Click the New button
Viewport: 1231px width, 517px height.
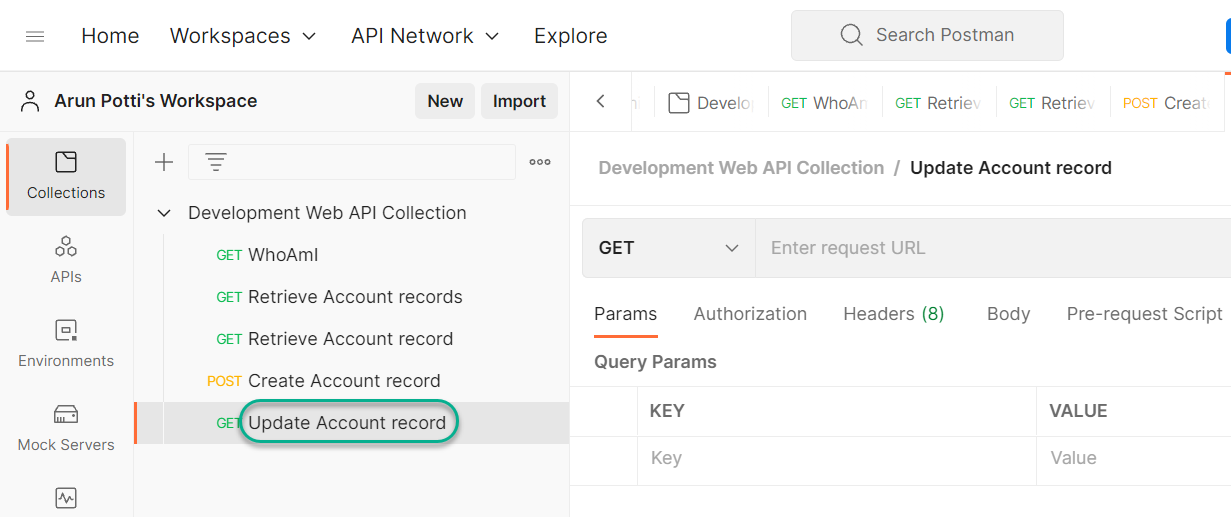click(x=445, y=101)
